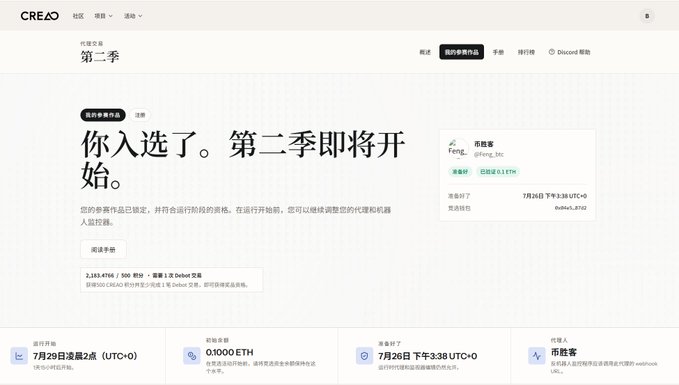Expand the 项目 dropdown menu
This screenshot has width=679, height=385.
click(x=103, y=16)
